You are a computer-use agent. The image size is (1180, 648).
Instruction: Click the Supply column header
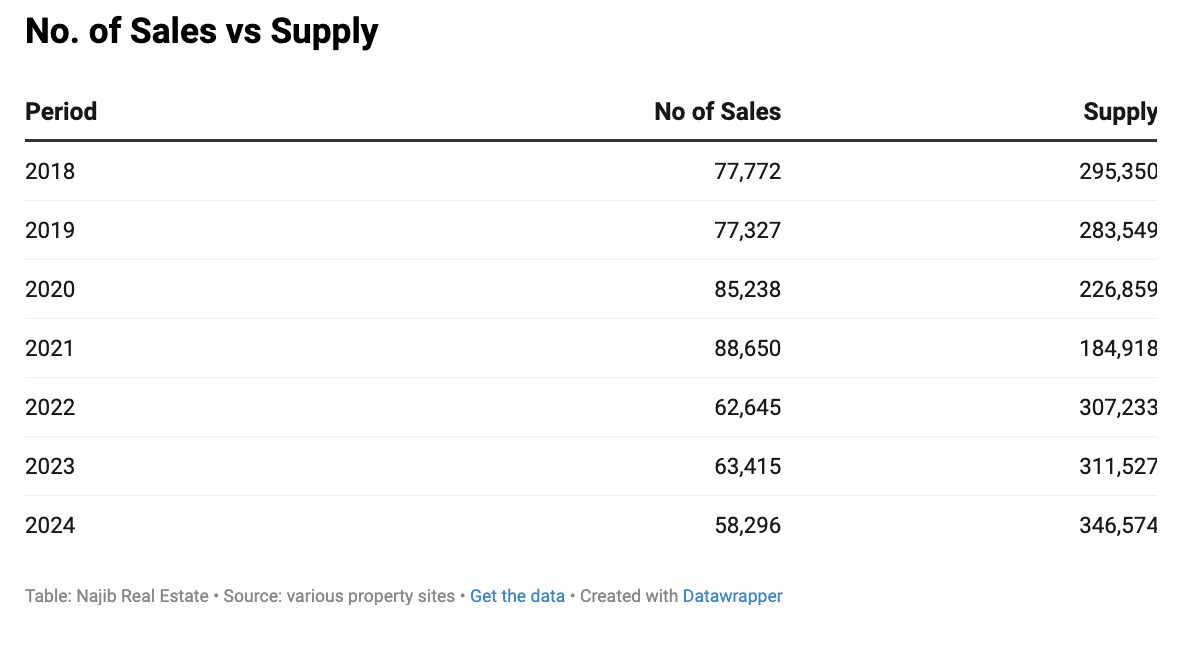click(1120, 111)
